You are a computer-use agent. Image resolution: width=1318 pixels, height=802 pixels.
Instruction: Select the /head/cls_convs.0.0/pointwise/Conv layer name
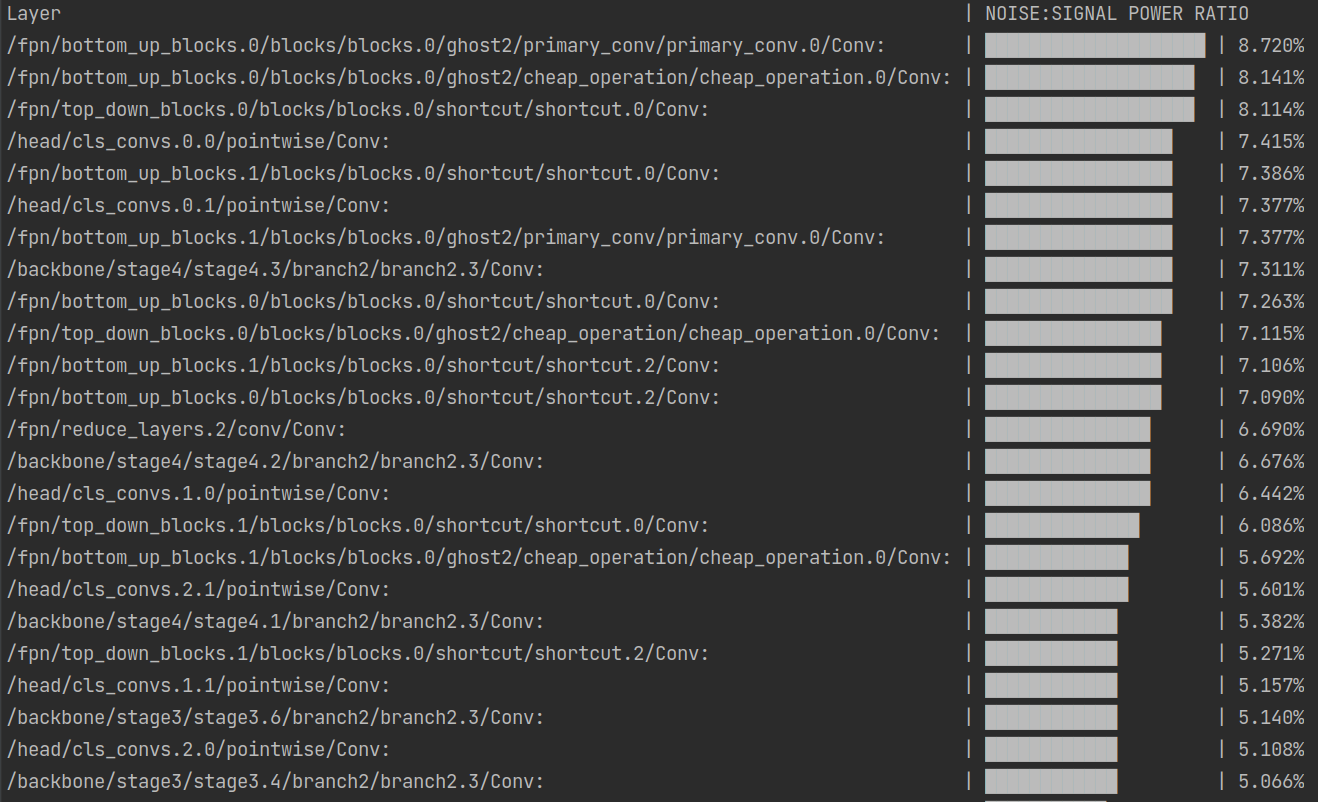coord(198,142)
